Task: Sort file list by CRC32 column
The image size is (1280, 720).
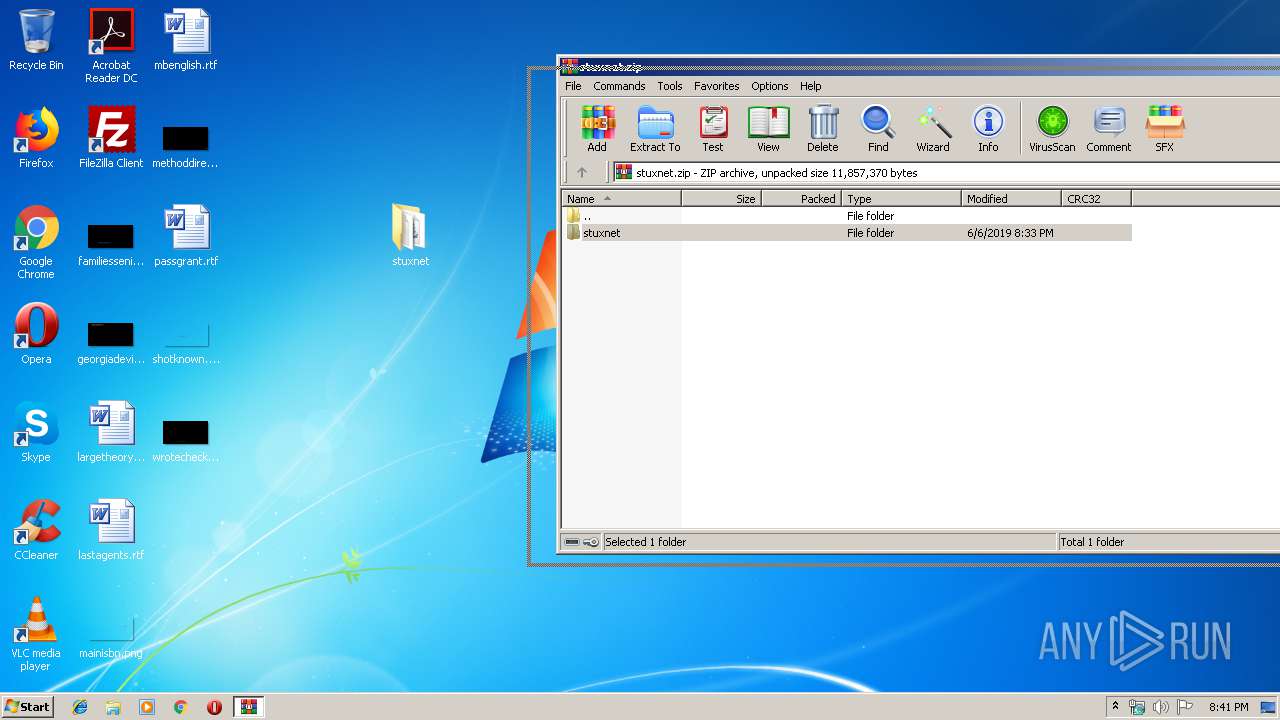Action: coord(1096,199)
